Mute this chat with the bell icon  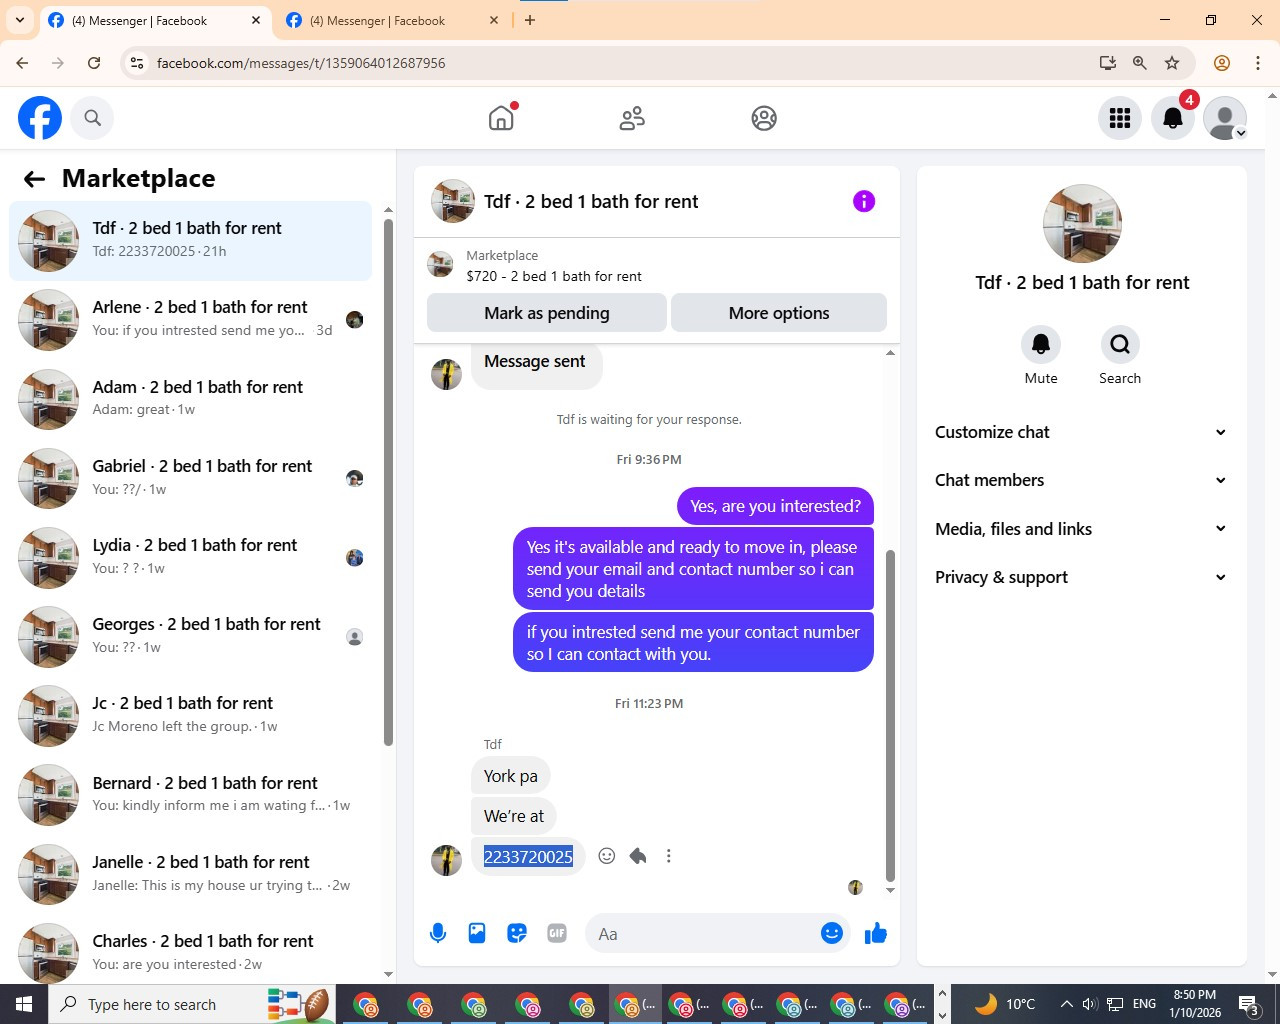1041,345
